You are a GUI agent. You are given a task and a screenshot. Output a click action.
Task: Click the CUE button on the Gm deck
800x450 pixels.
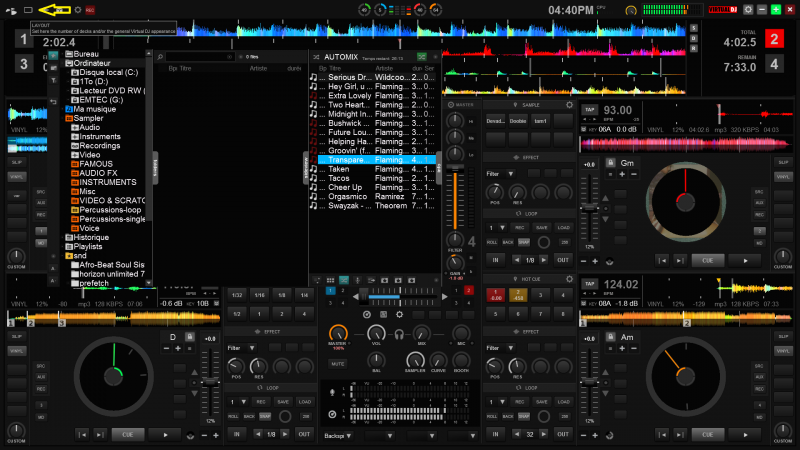707,261
